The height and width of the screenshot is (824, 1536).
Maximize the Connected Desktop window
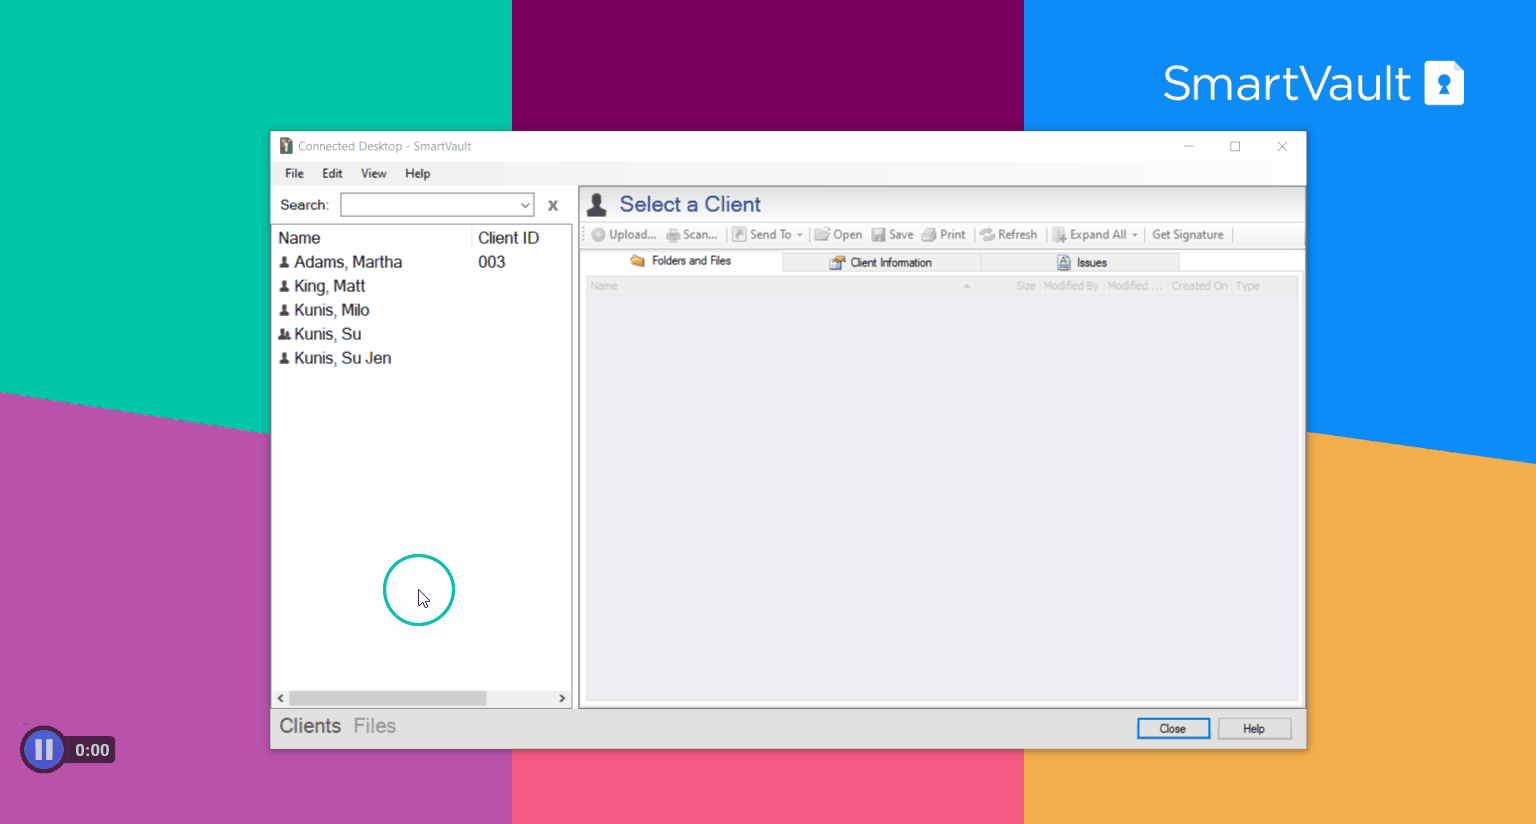pyautogui.click(x=1235, y=146)
